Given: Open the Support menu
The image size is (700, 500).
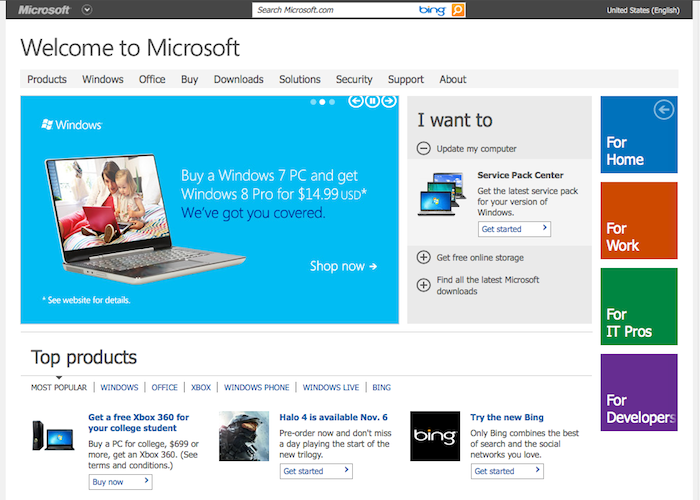Looking at the screenshot, I should tap(405, 79).
